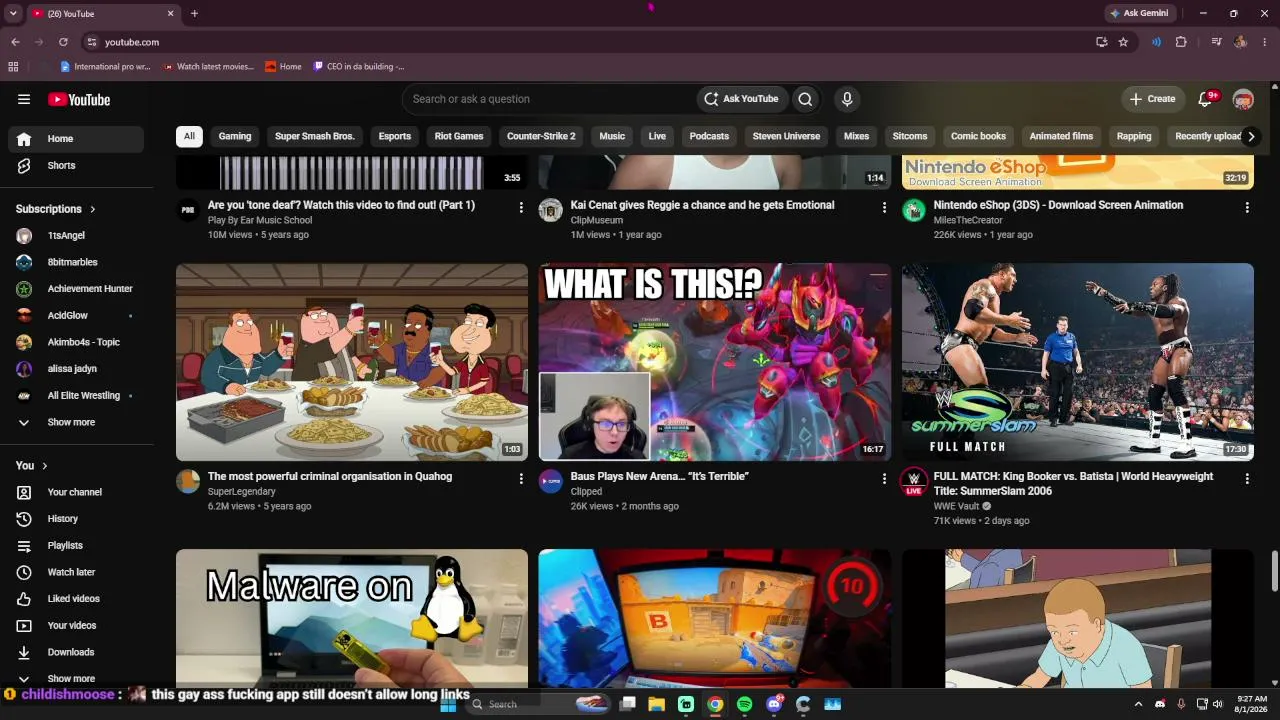1280x720 pixels.
Task: Expand Show more under Subscriptions
Action: [76, 422]
